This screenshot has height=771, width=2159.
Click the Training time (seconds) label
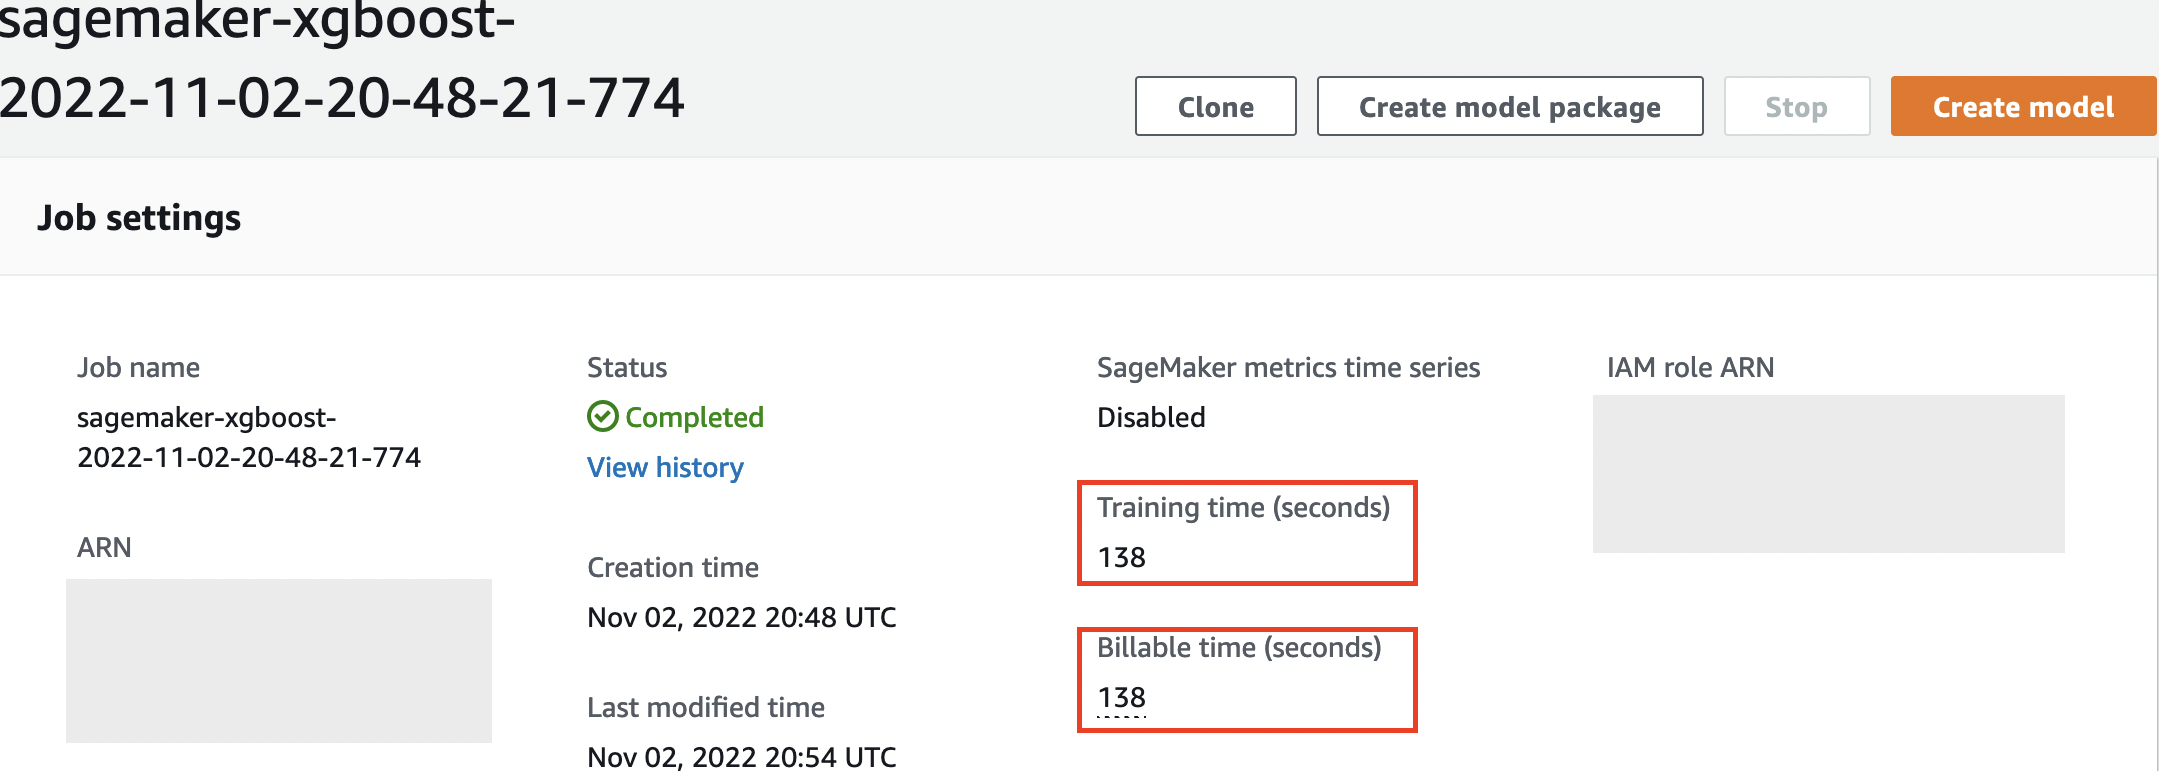[x=1244, y=507]
